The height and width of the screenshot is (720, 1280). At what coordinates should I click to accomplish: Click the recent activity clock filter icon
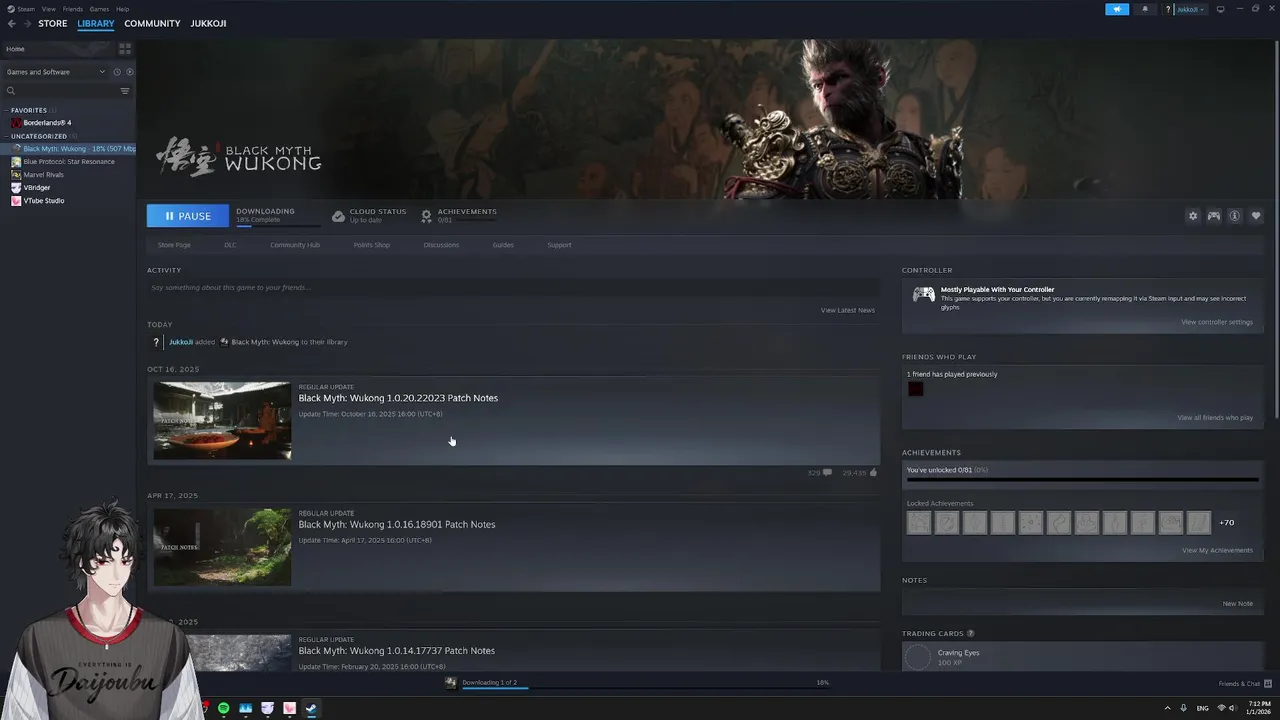[x=117, y=72]
